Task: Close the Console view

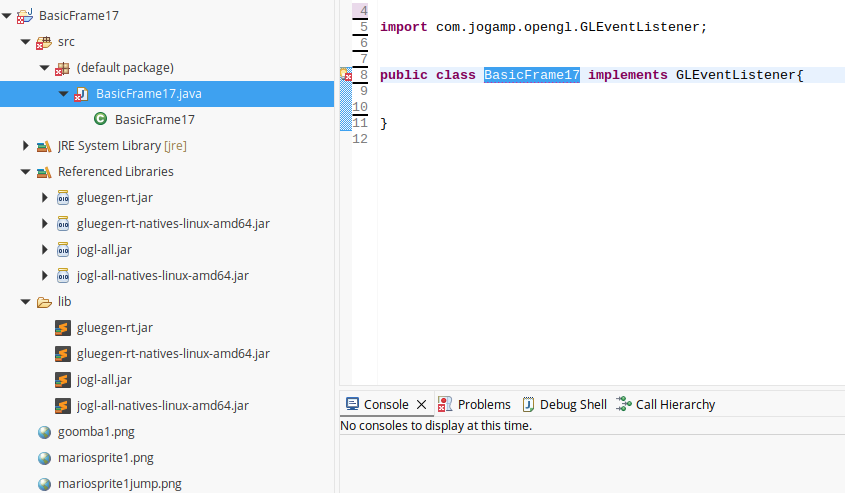Action: [x=421, y=404]
